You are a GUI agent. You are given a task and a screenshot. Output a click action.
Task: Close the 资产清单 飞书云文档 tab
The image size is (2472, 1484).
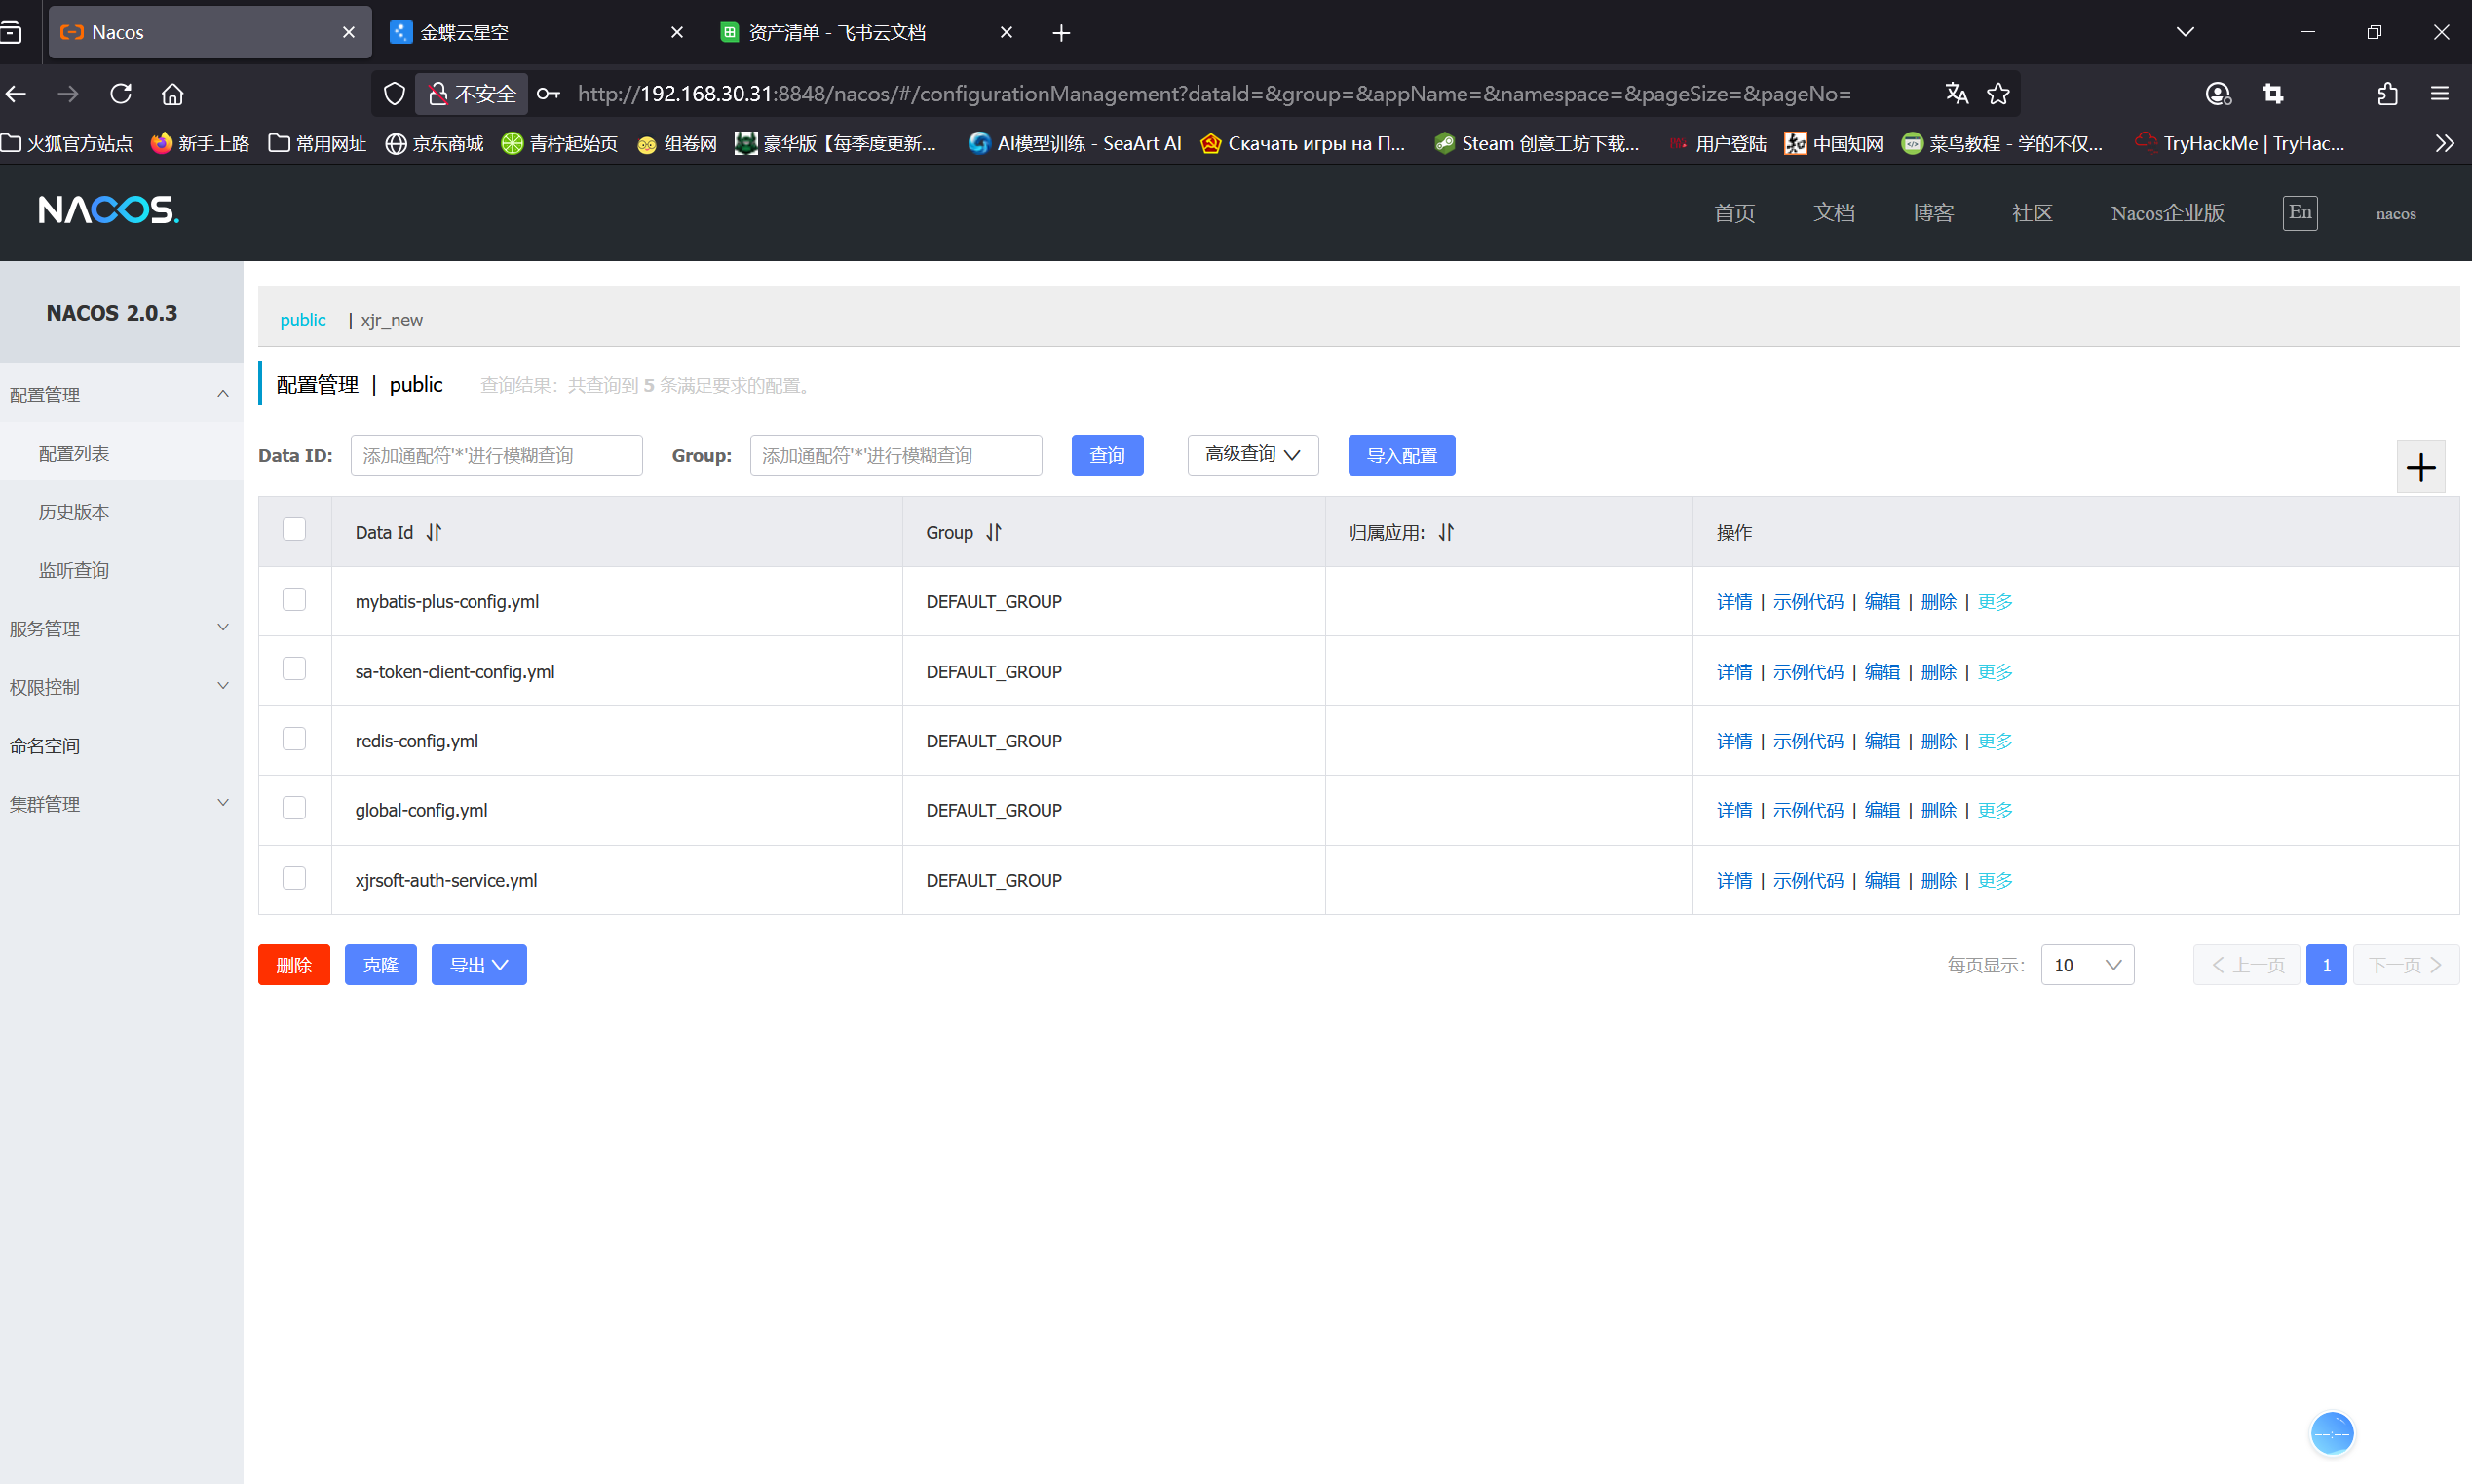point(1006,32)
